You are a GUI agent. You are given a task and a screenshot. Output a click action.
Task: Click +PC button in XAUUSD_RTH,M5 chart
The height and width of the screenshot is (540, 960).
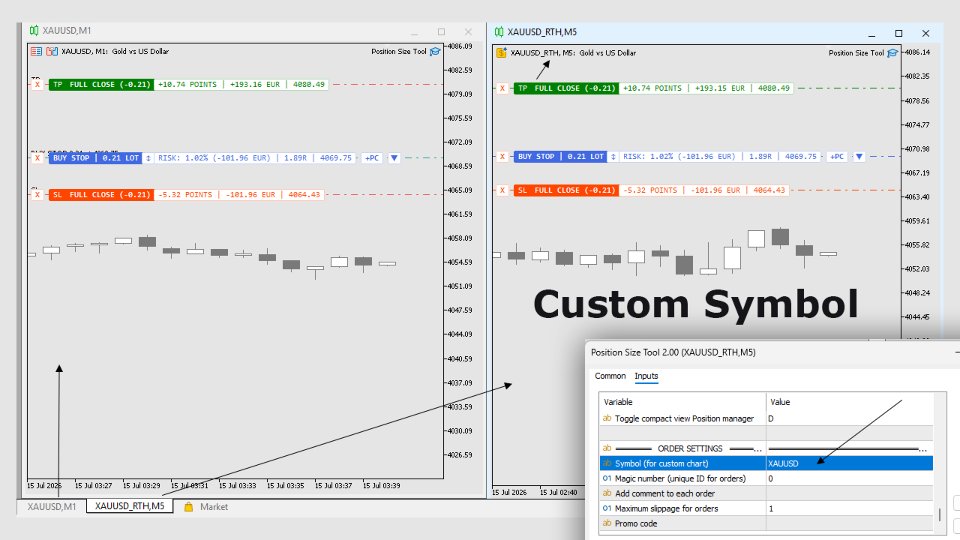click(x=837, y=157)
